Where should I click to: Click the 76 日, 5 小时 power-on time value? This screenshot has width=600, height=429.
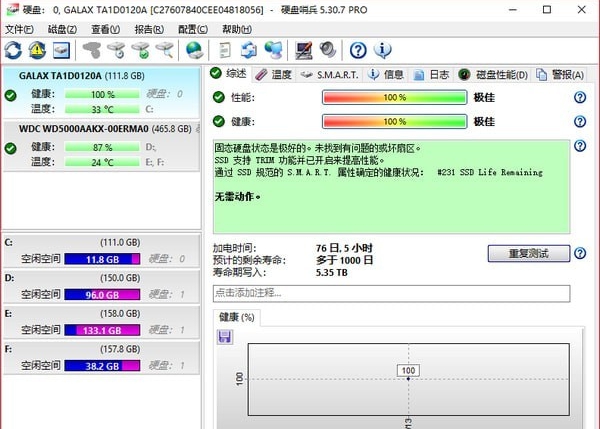tap(344, 248)
